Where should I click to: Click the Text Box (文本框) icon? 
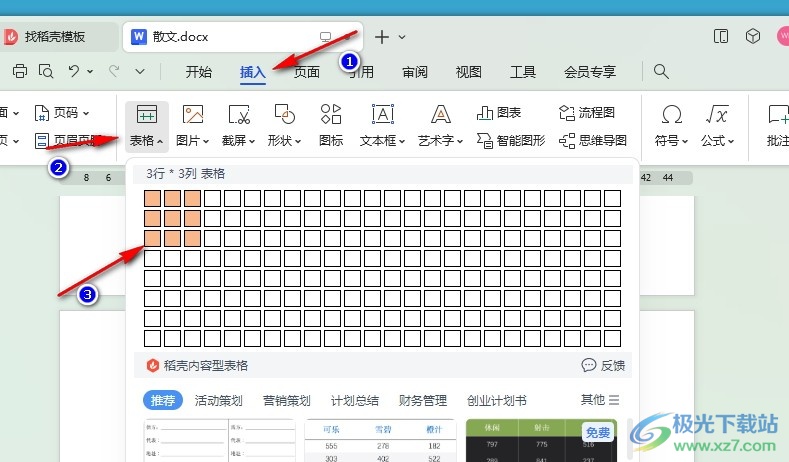[x=382, y=115]
